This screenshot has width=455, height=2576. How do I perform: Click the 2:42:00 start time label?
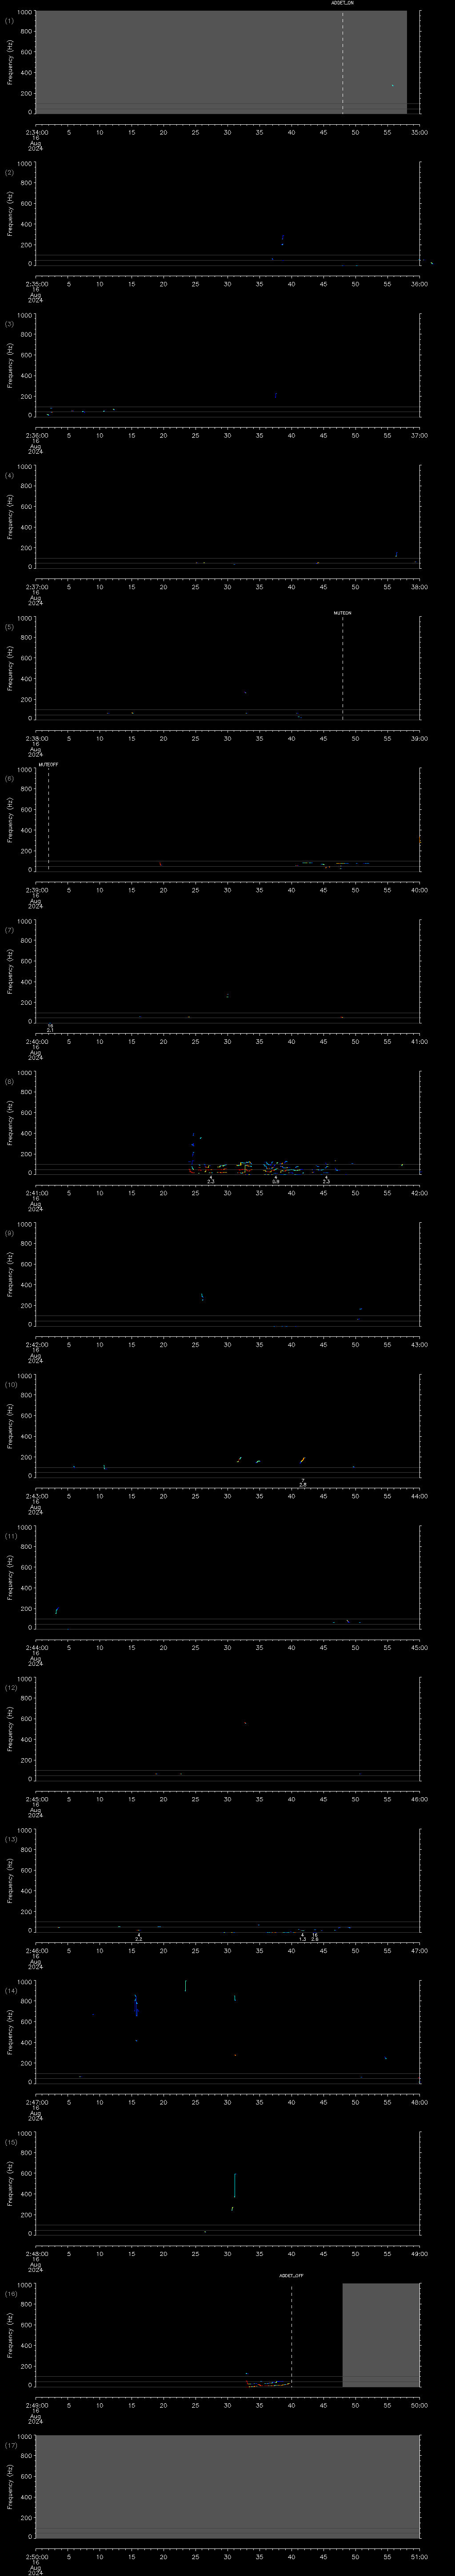tap(36, 1345)
